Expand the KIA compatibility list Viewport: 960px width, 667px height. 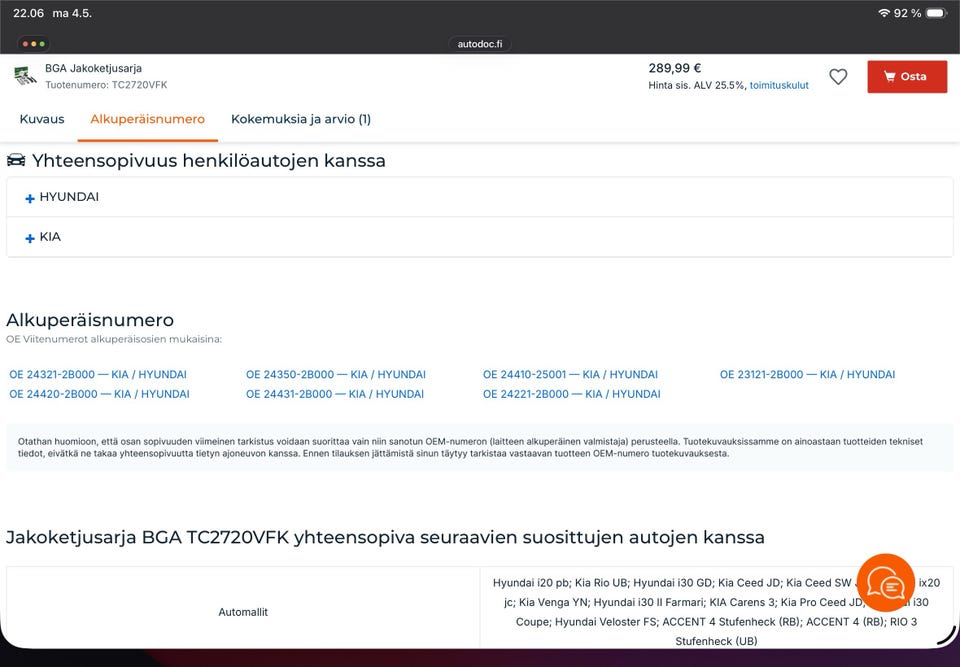tap(479, 237)
